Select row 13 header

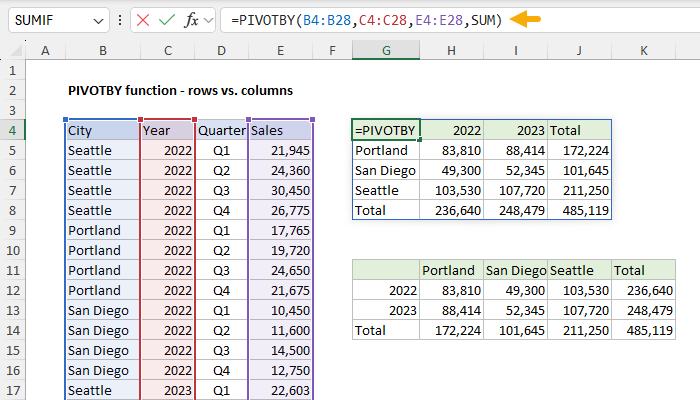coord(12,310)
